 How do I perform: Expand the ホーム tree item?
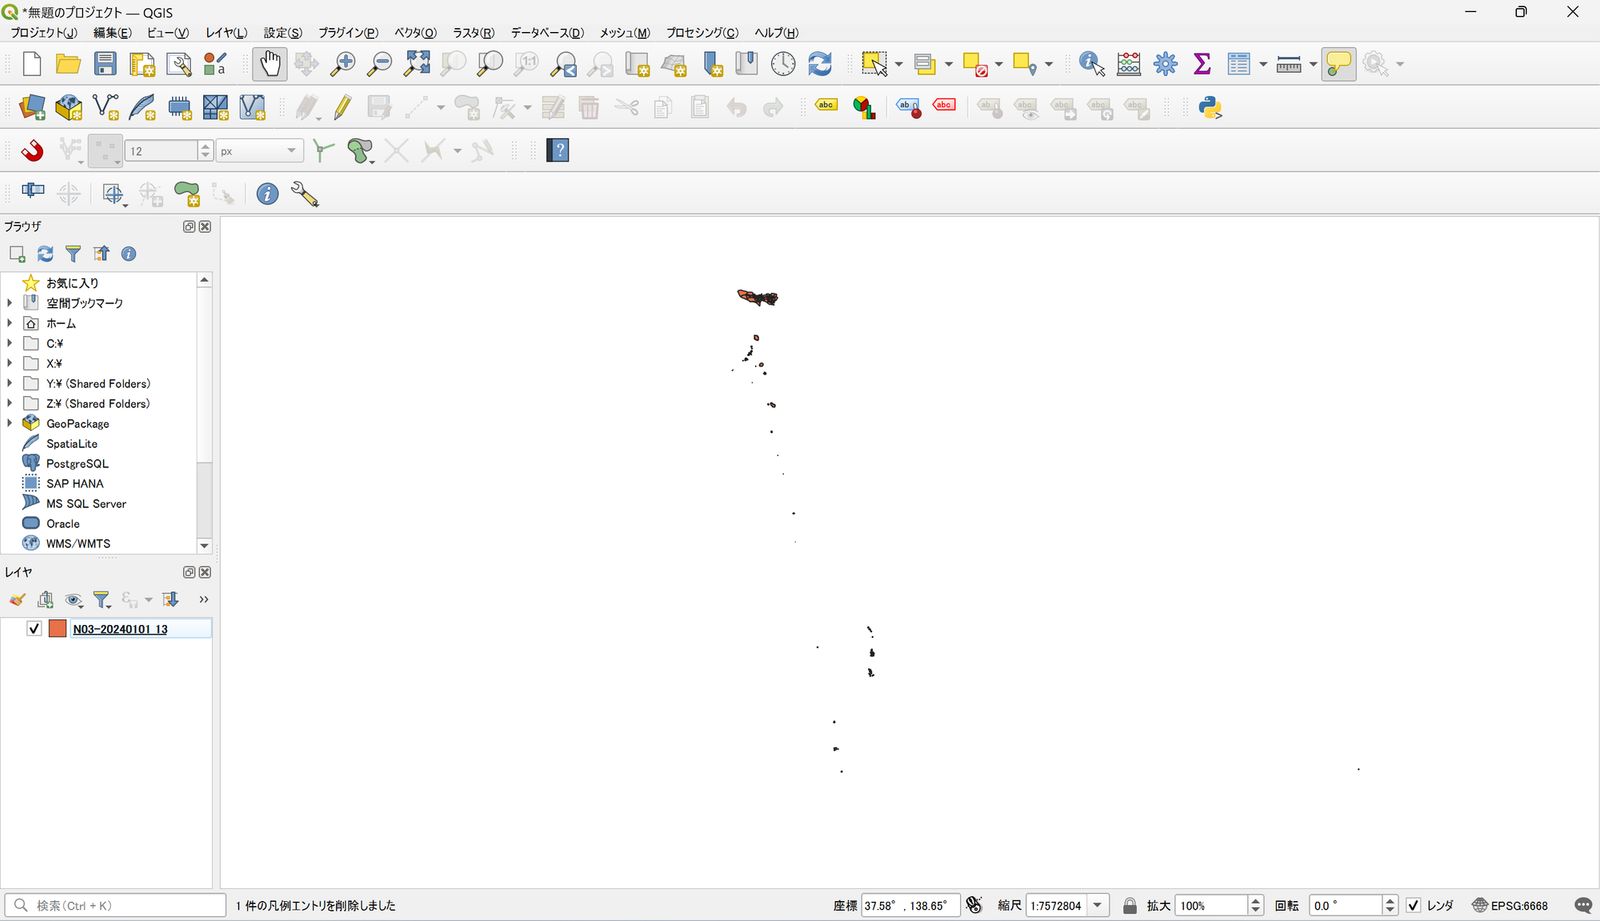10,323
